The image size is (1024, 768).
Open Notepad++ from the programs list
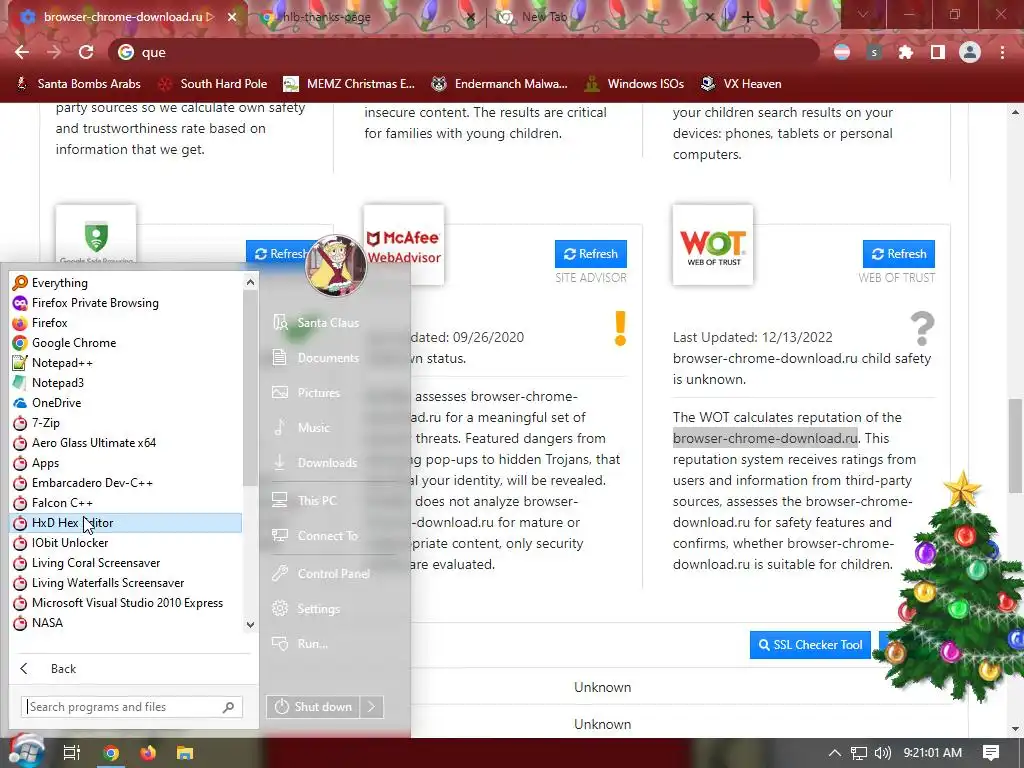126,362
